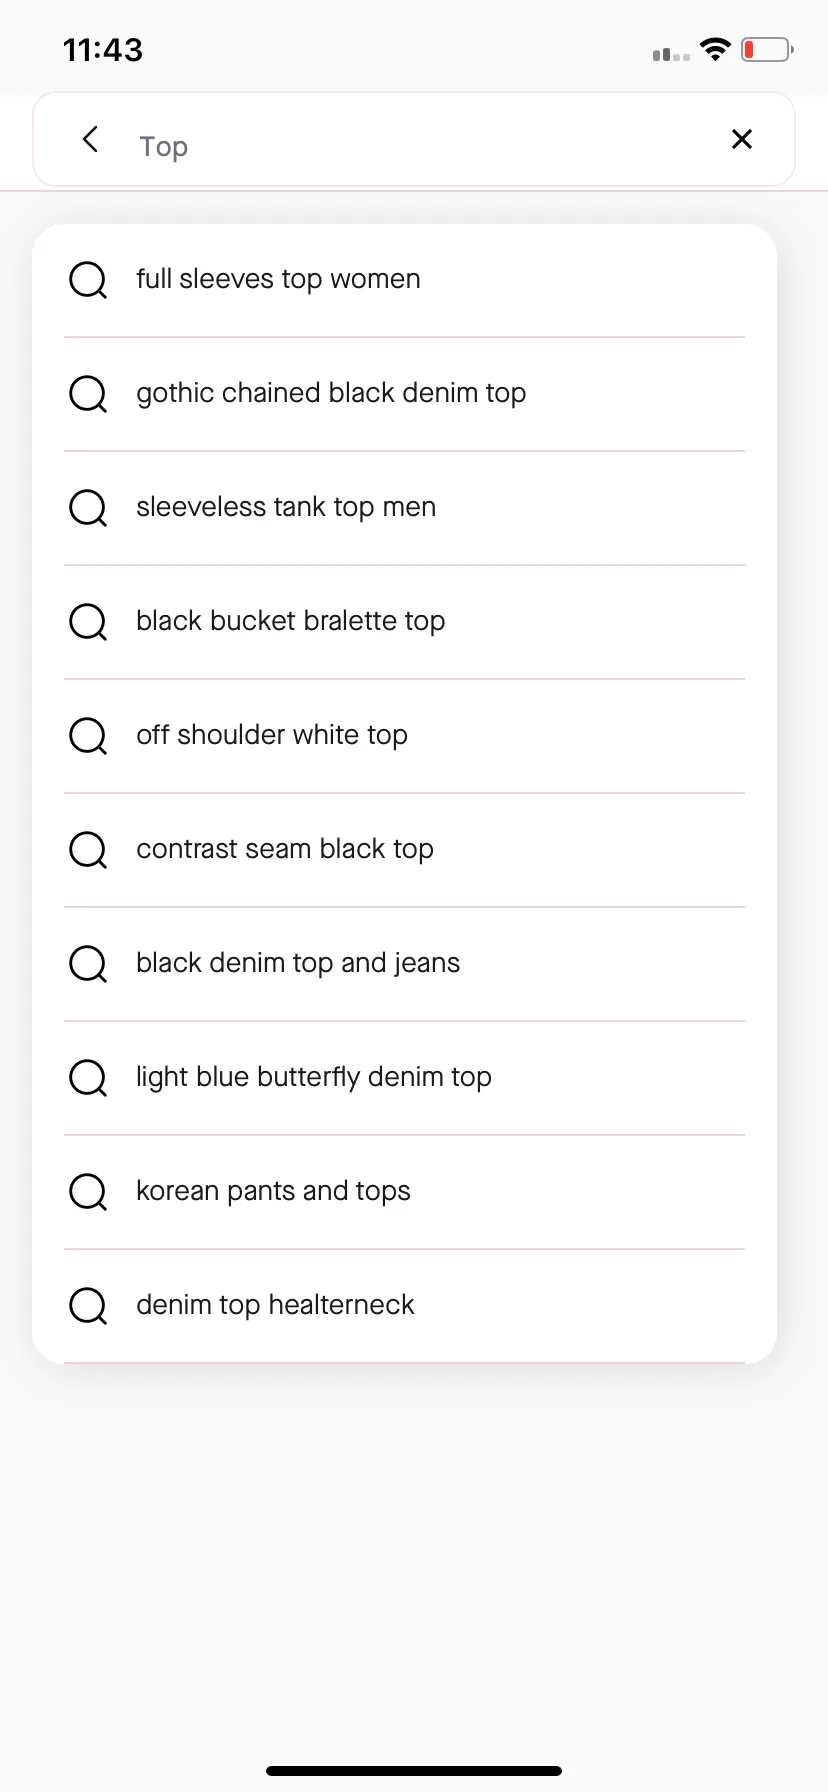Choose 'denim top healterneck' suggestion
Image resolution: width=828 pixels, height=1792 pixels.
coord(404,1306)
